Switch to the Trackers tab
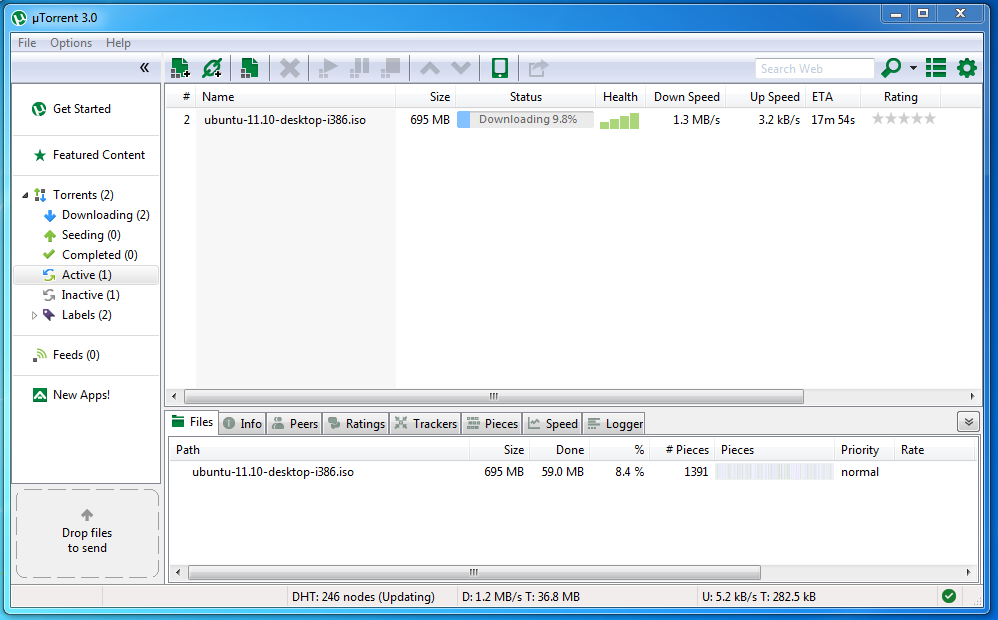Screen dimensions: 998x620 tap(425, 423)
